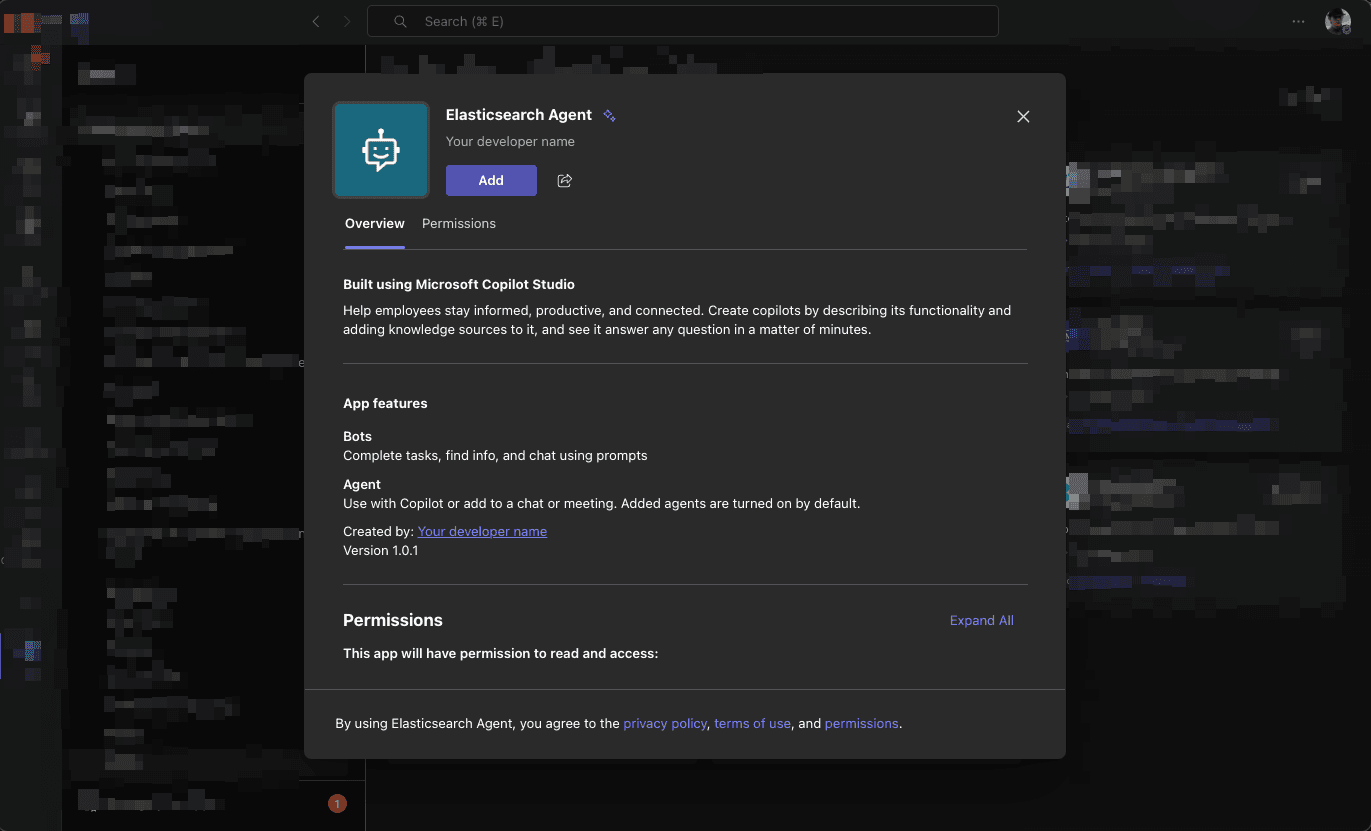Open the more options ellipsis menu

tap(1298, 21)
